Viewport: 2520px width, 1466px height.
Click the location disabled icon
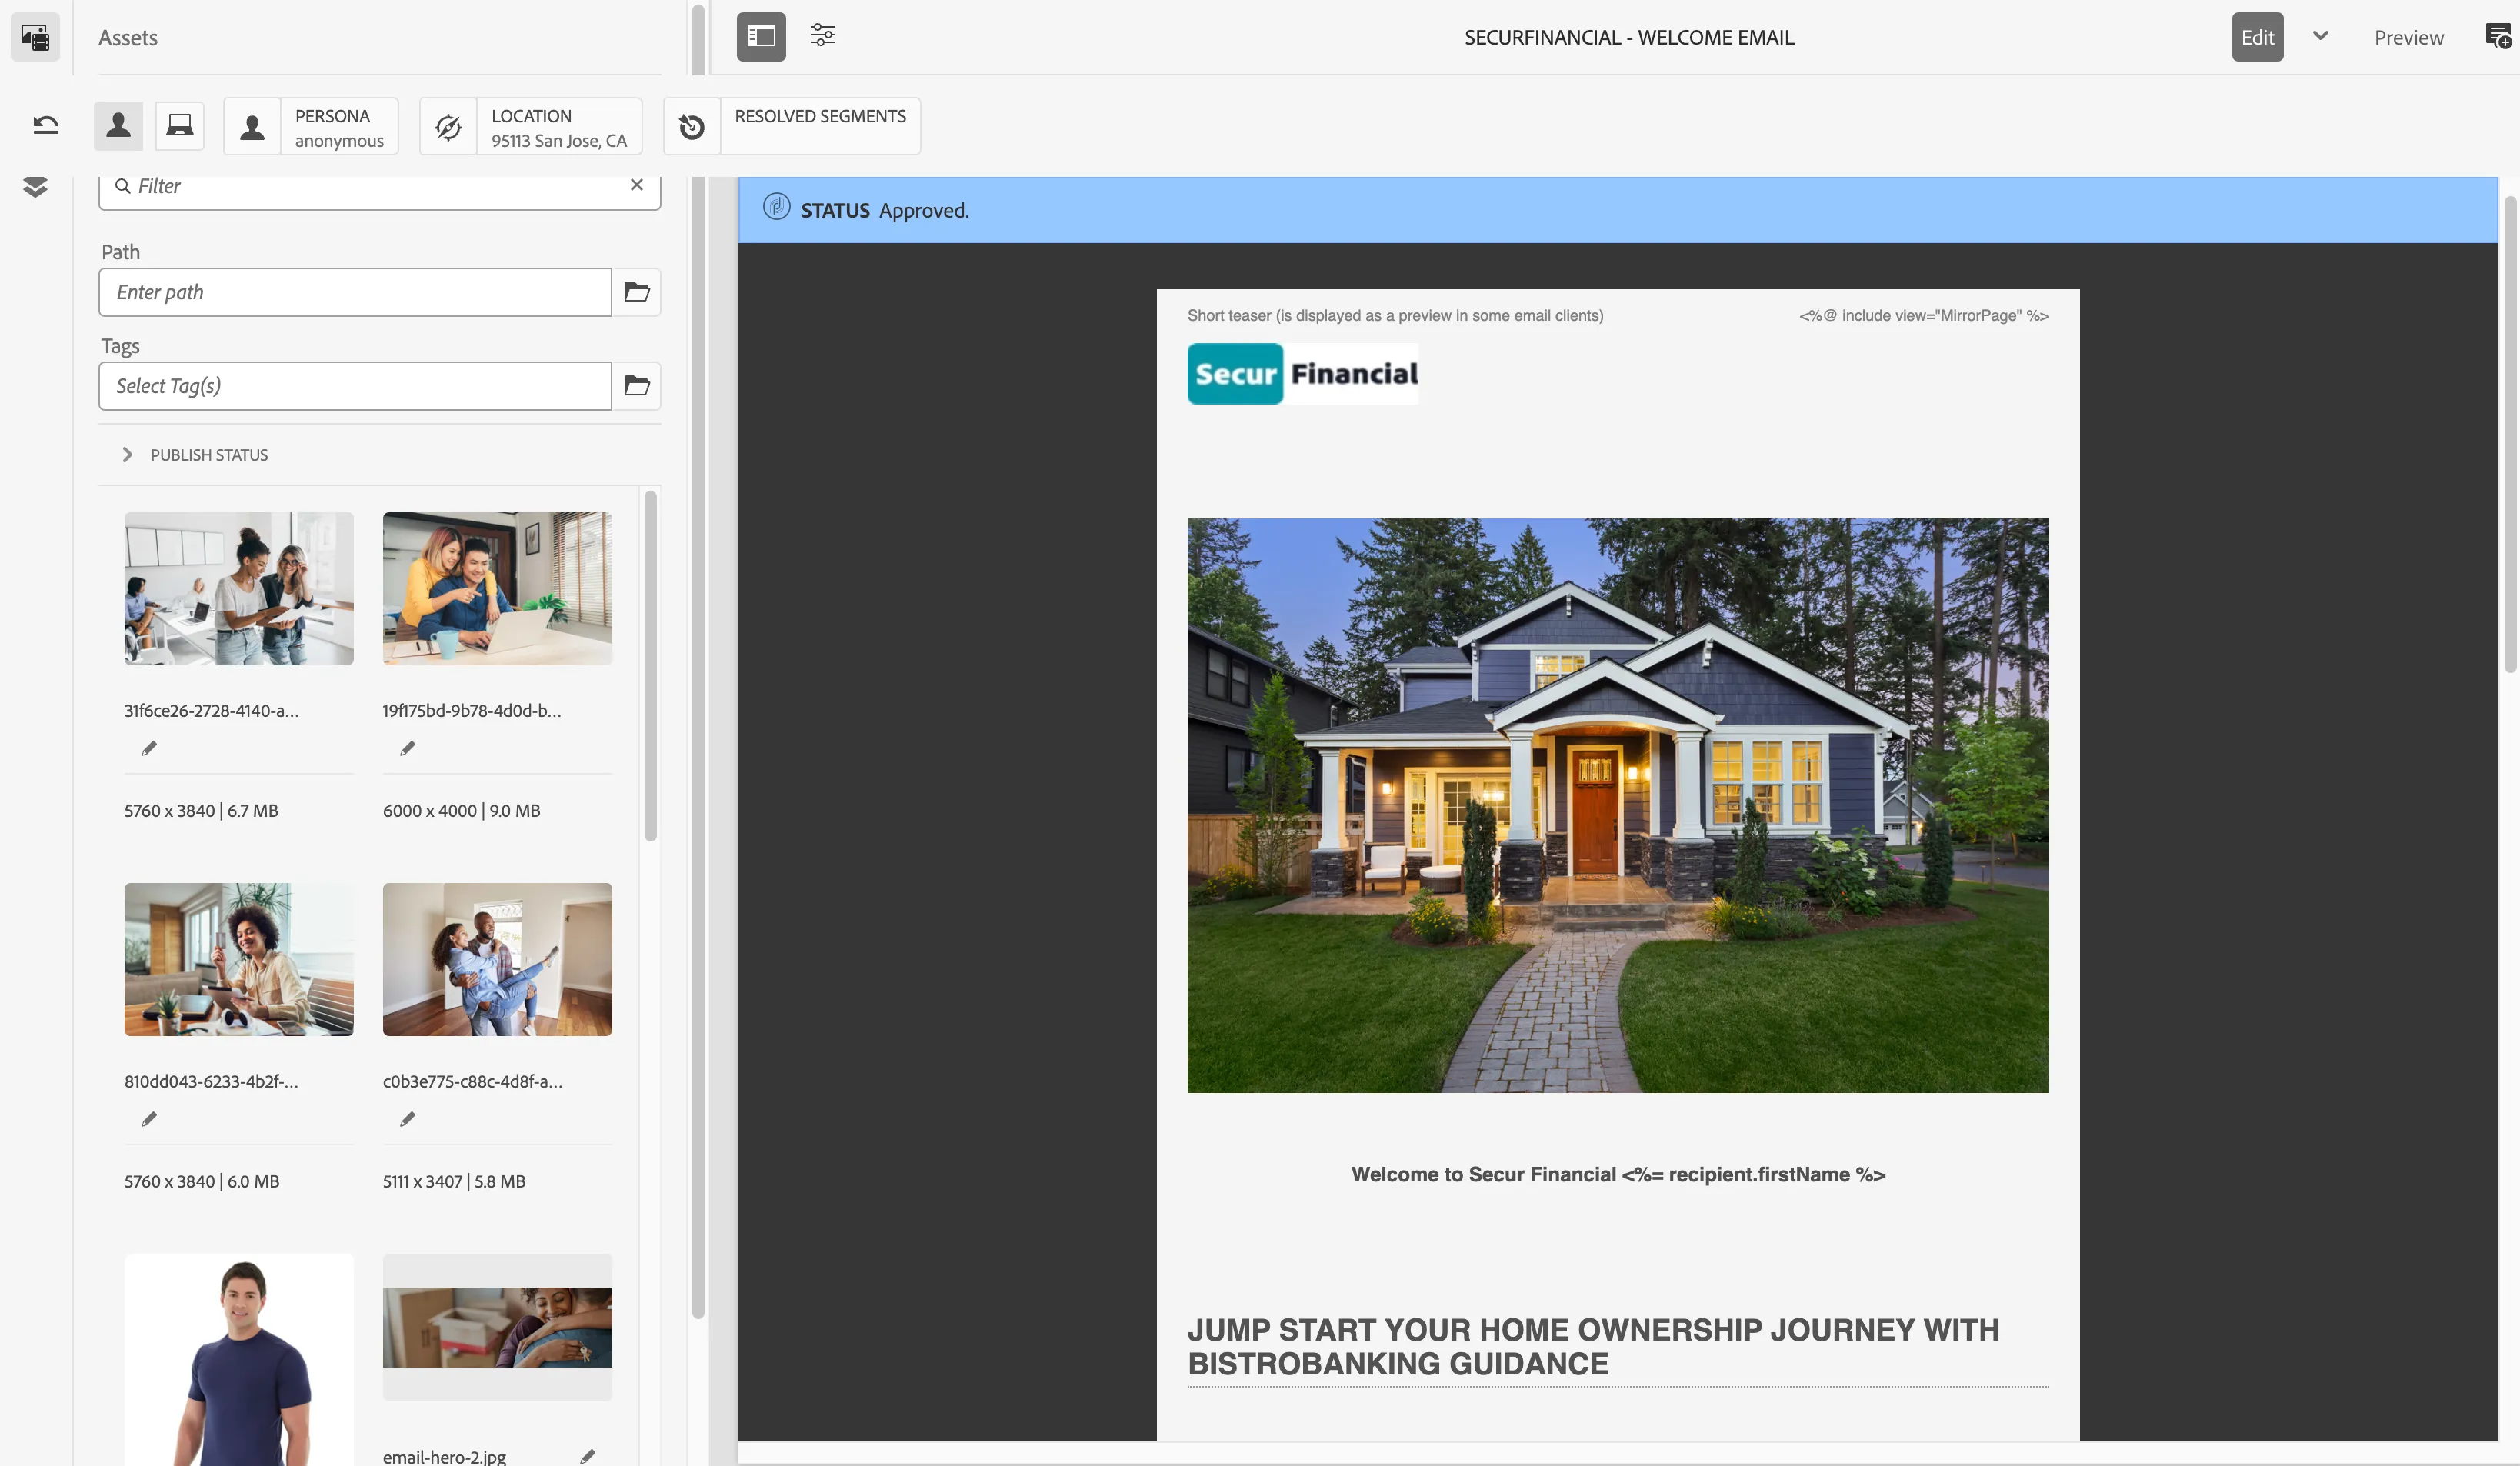point(448,126)
